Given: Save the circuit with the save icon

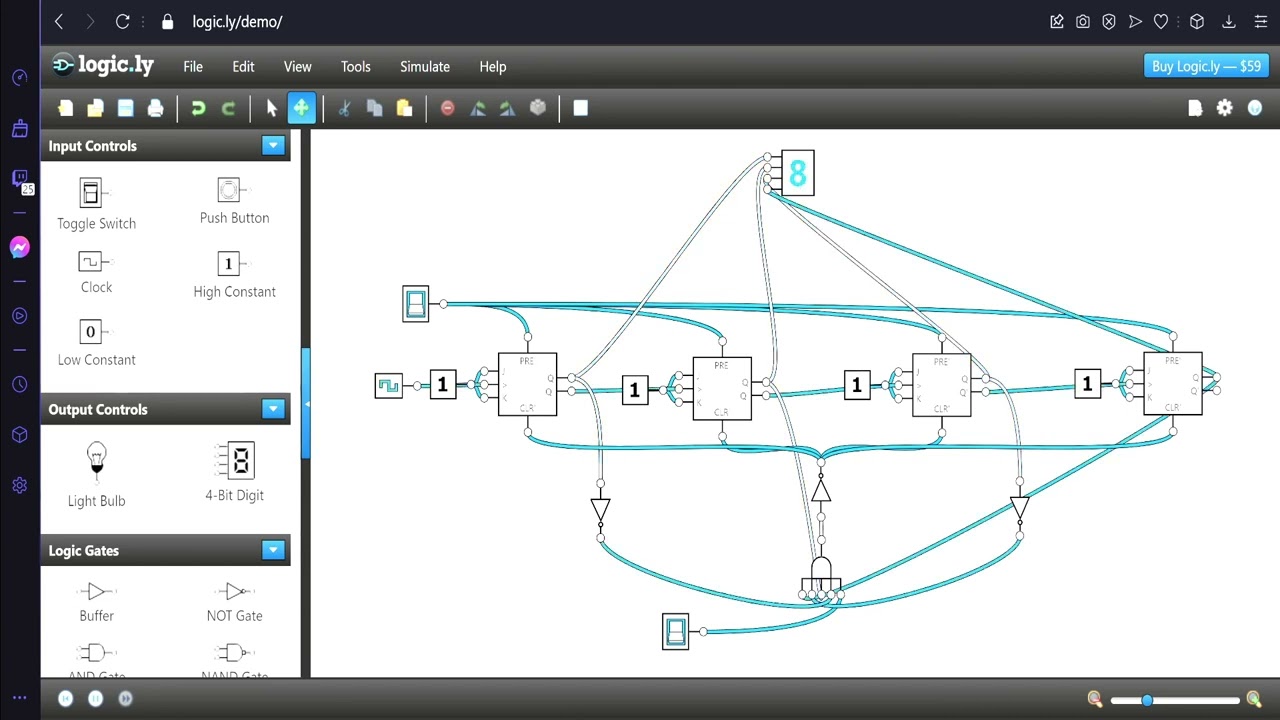Looking at the screenshot, I should click(x=126, y=108).
